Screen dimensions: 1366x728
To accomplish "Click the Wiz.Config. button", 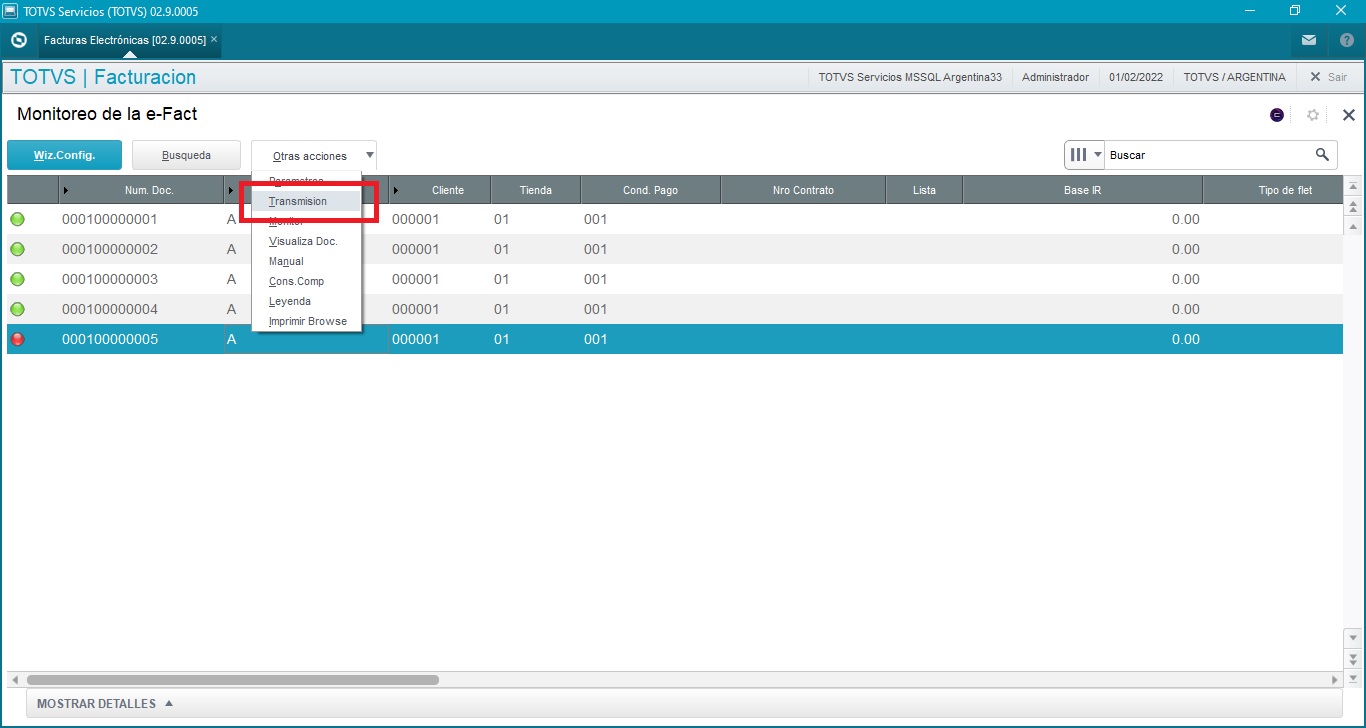I will (64, 155).
